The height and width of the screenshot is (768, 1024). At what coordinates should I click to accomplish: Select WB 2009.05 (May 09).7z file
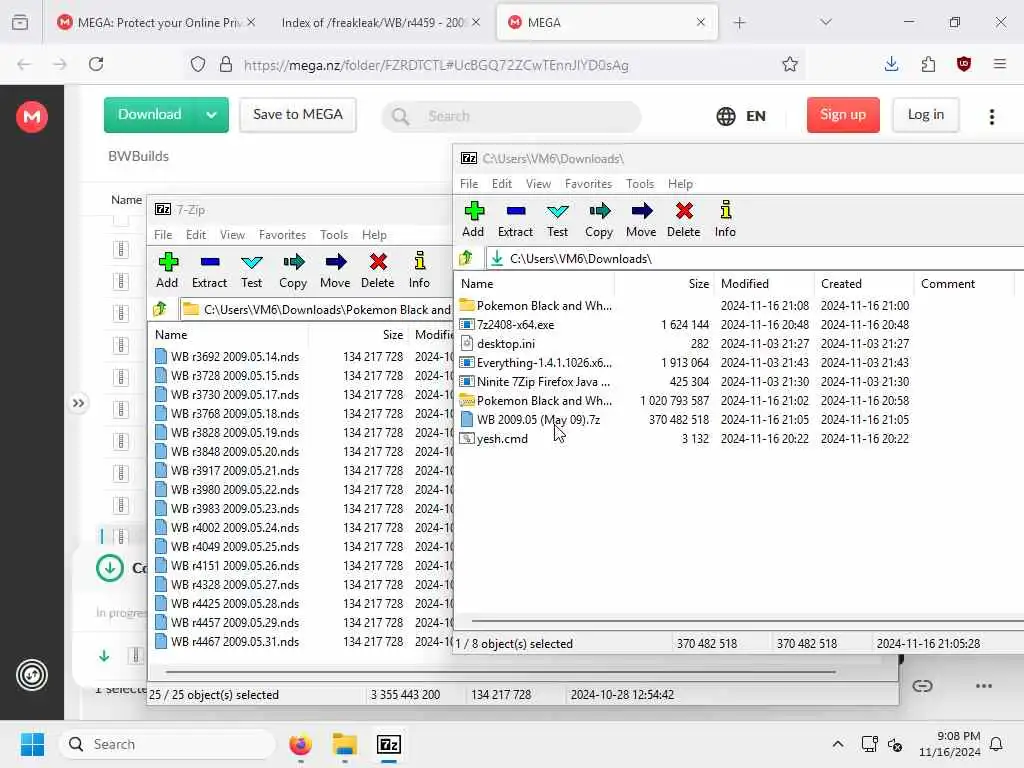pos(538,420)
